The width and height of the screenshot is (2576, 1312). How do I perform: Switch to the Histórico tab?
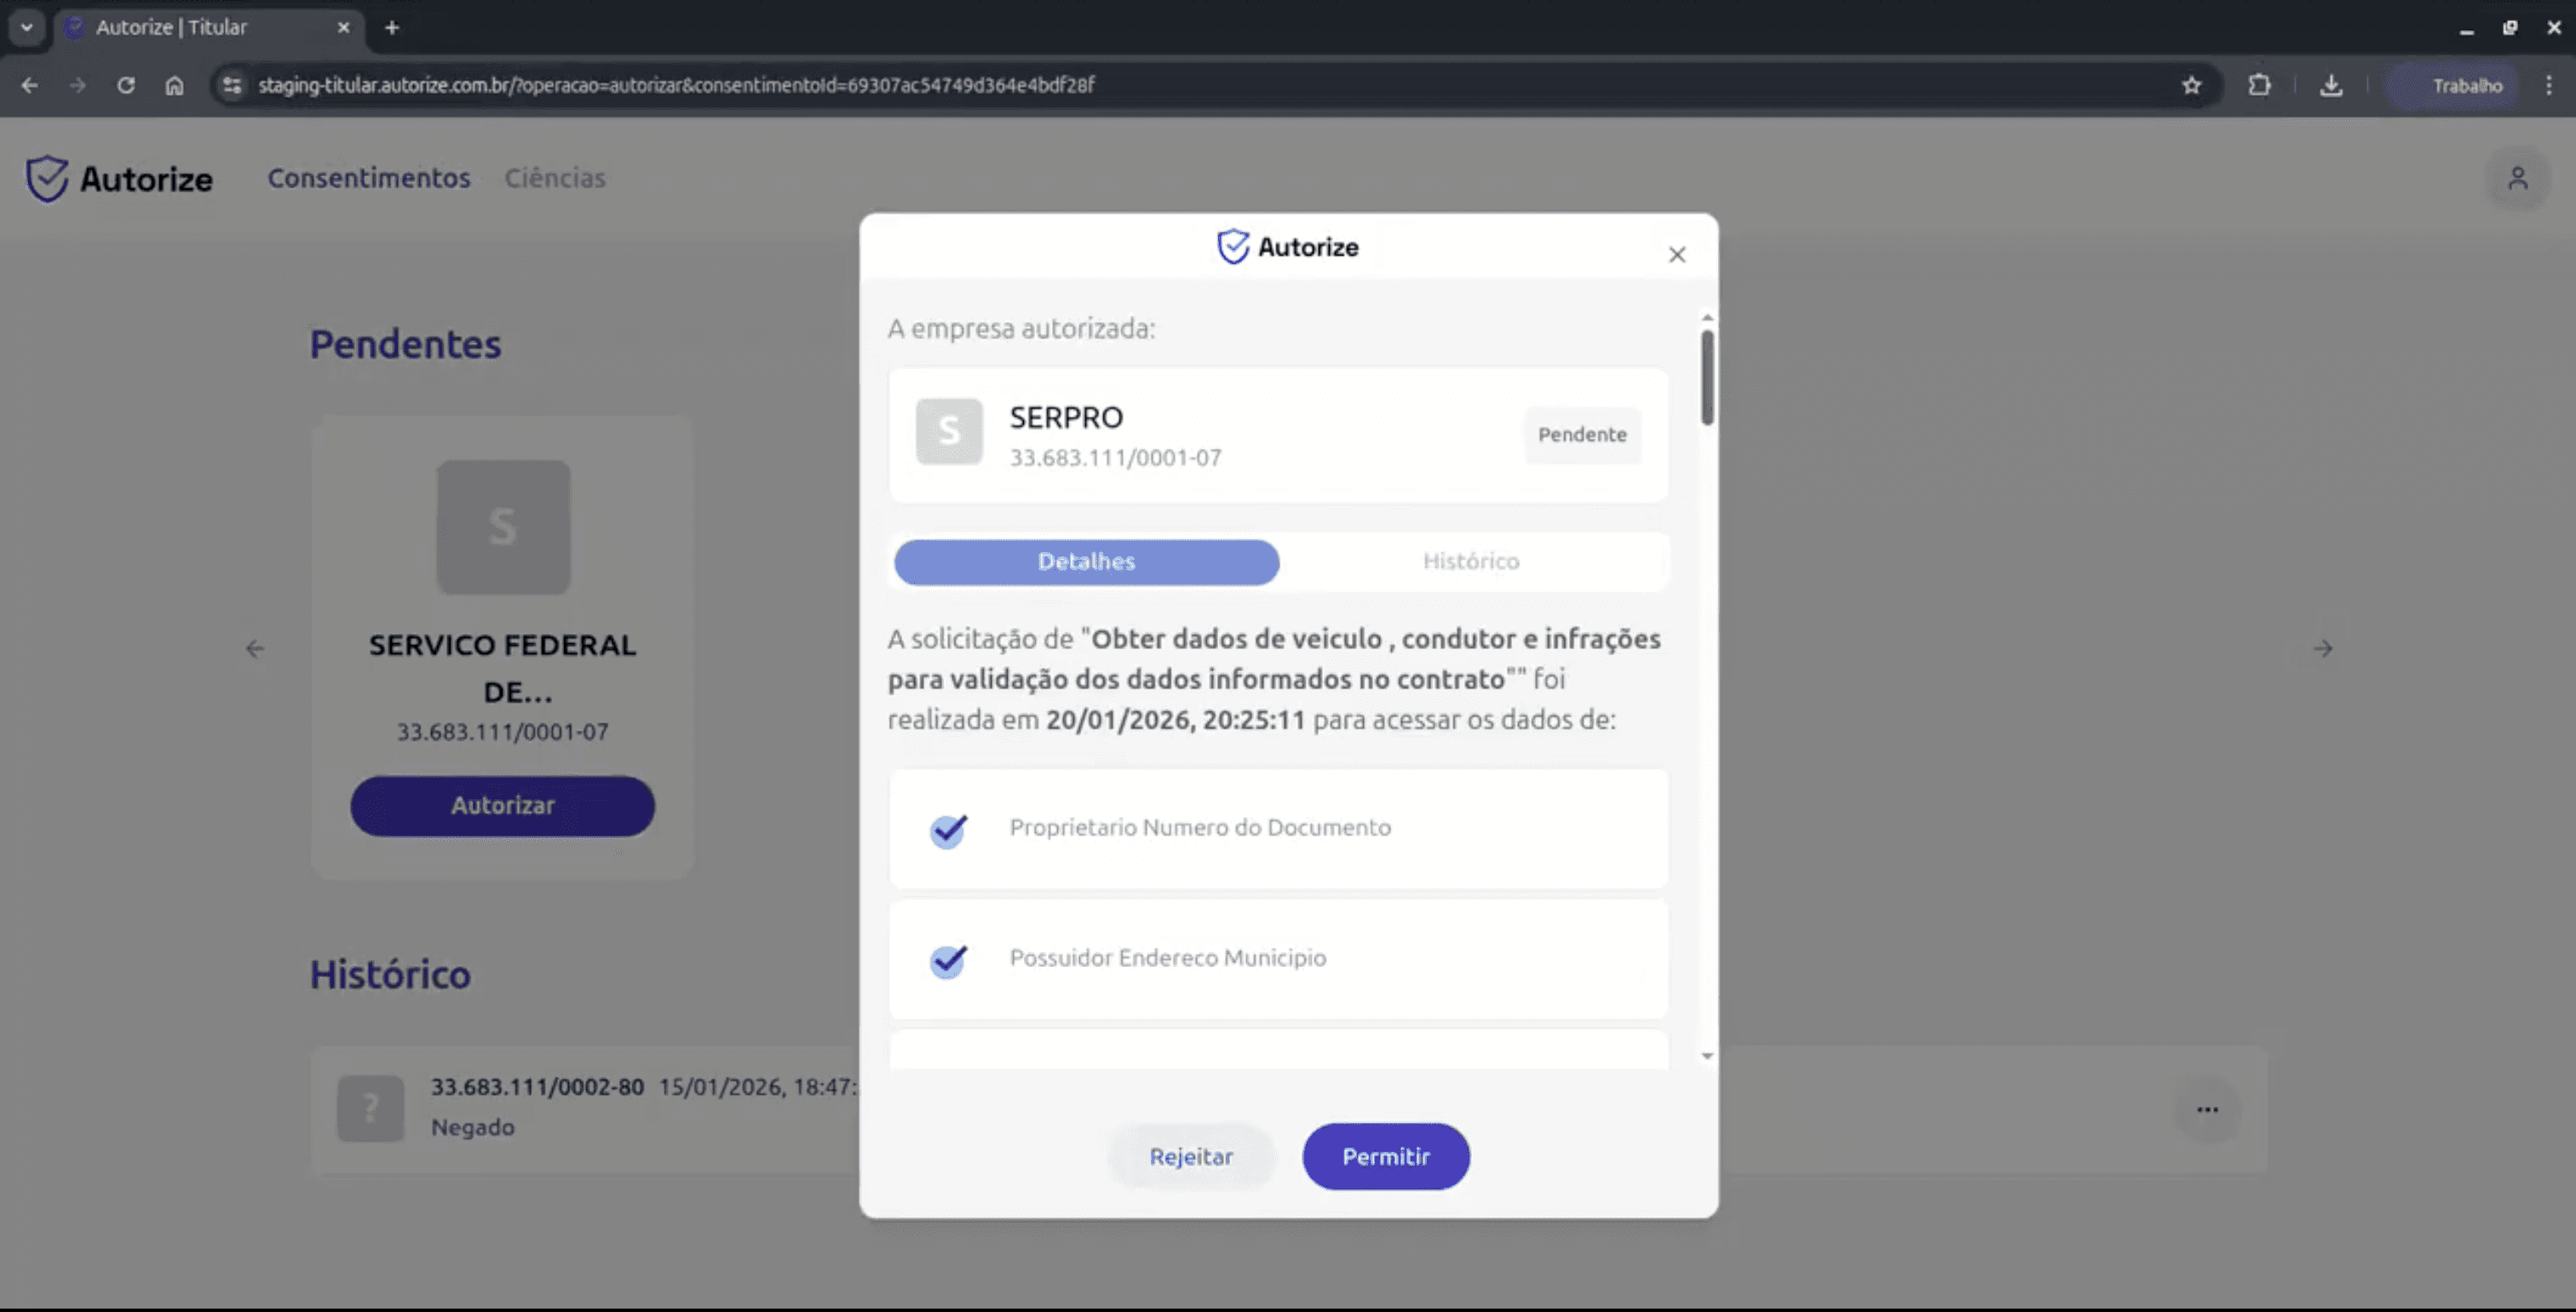(1470, 561)
